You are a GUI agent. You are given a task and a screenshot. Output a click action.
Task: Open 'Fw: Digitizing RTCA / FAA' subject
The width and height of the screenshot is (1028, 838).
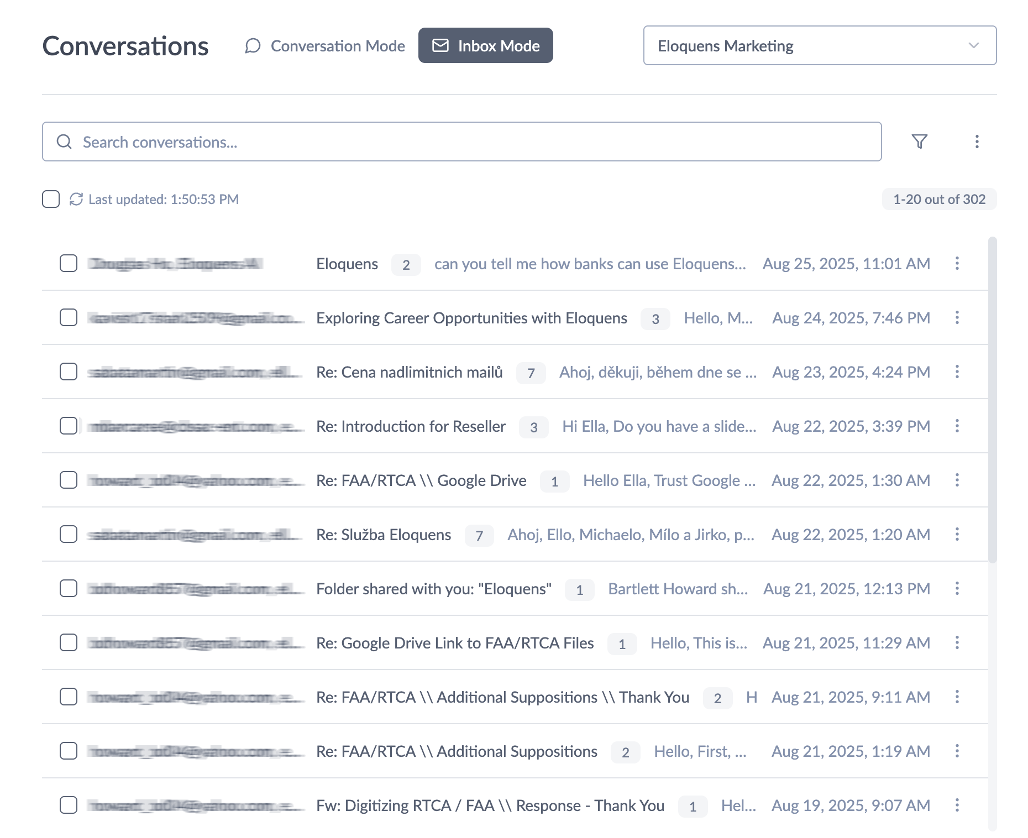(x=490, y=805)
